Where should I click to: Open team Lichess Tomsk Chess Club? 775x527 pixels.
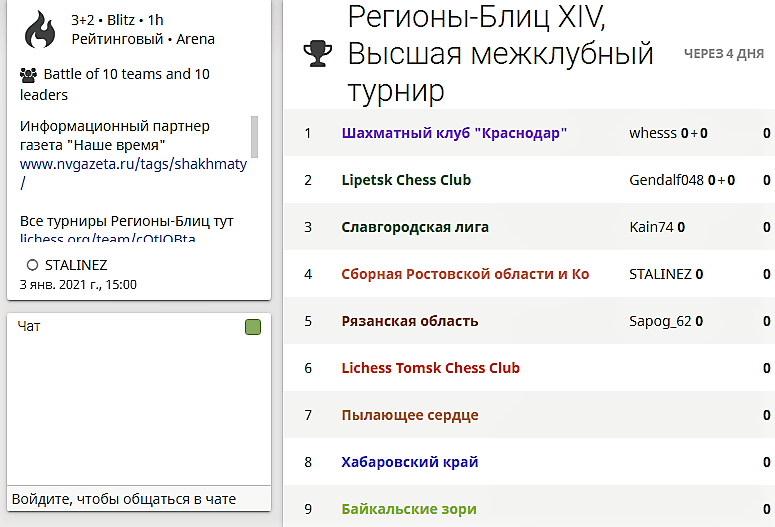(x=431, y=368)
